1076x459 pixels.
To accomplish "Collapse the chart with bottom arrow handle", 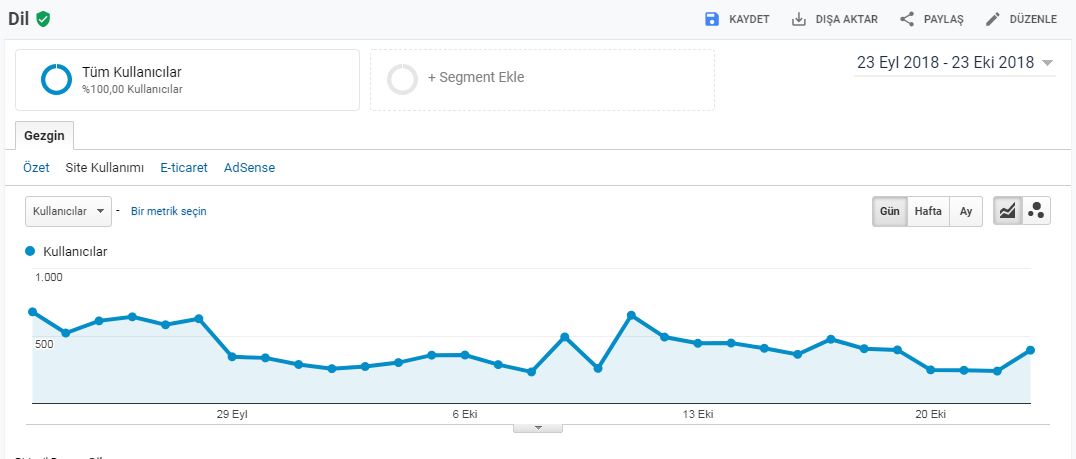I will click(538, 428).
